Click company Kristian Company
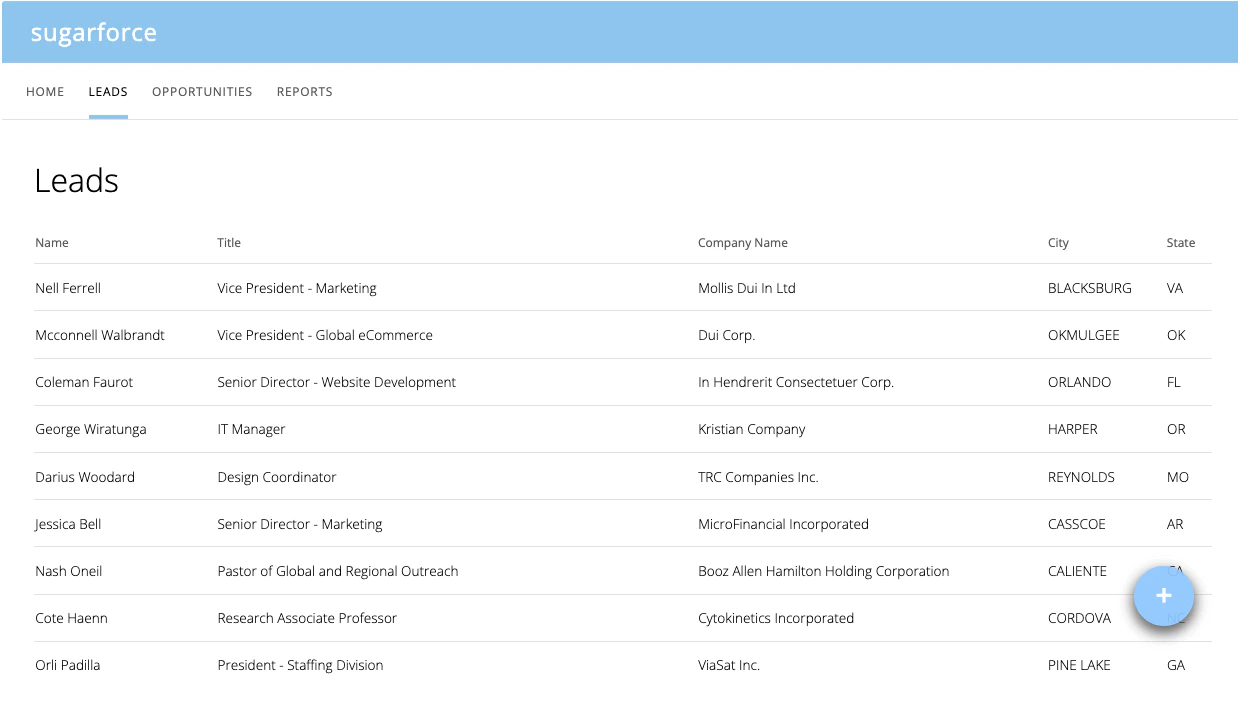 tap(752, 429)
